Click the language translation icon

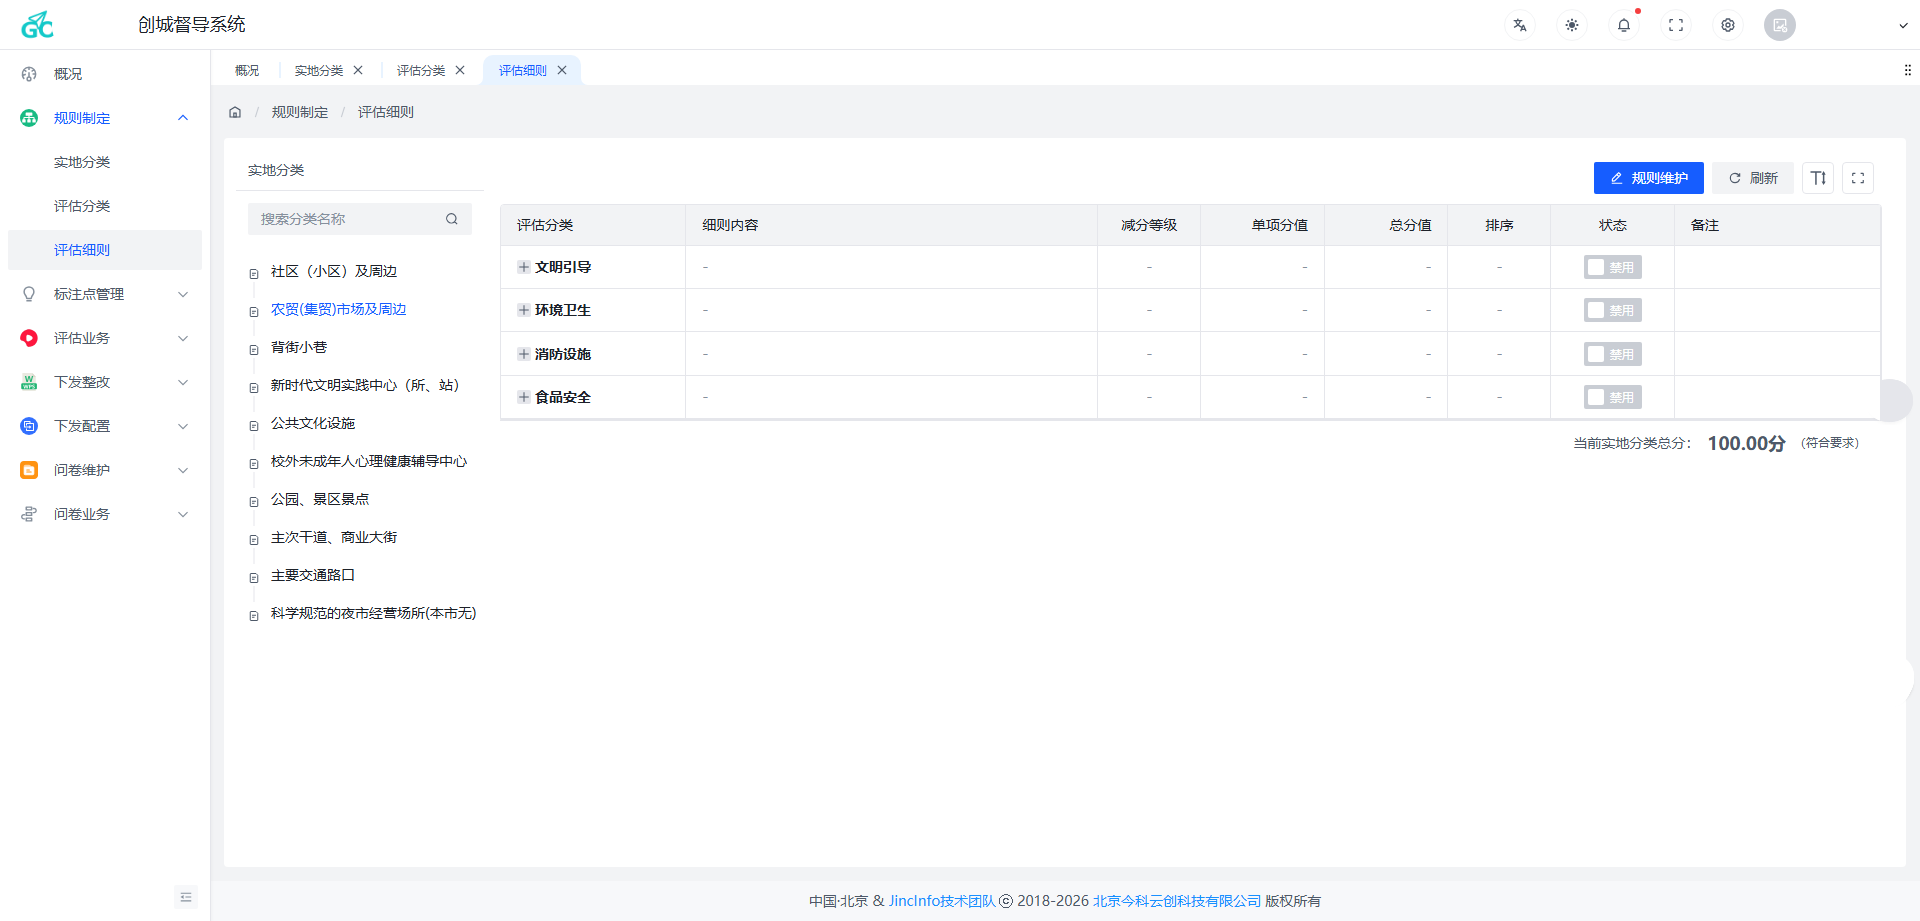click(x=1519, y=25)
